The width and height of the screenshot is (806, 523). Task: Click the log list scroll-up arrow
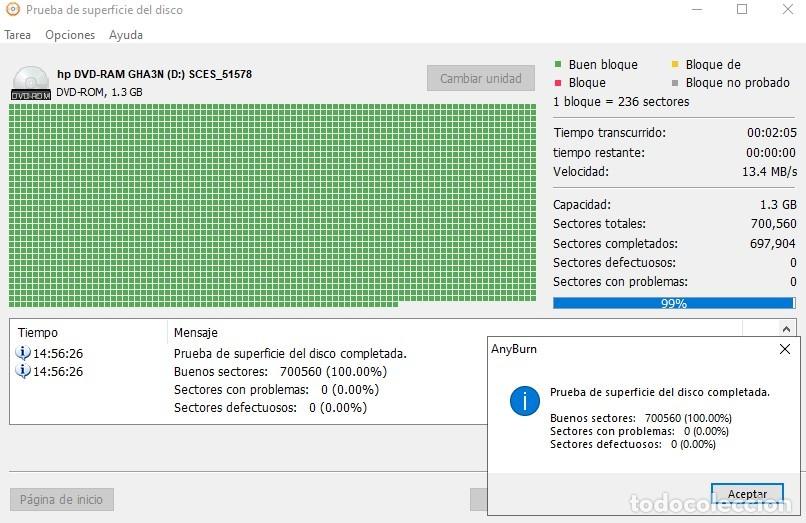pyautogui.click(x=786, y=329)
